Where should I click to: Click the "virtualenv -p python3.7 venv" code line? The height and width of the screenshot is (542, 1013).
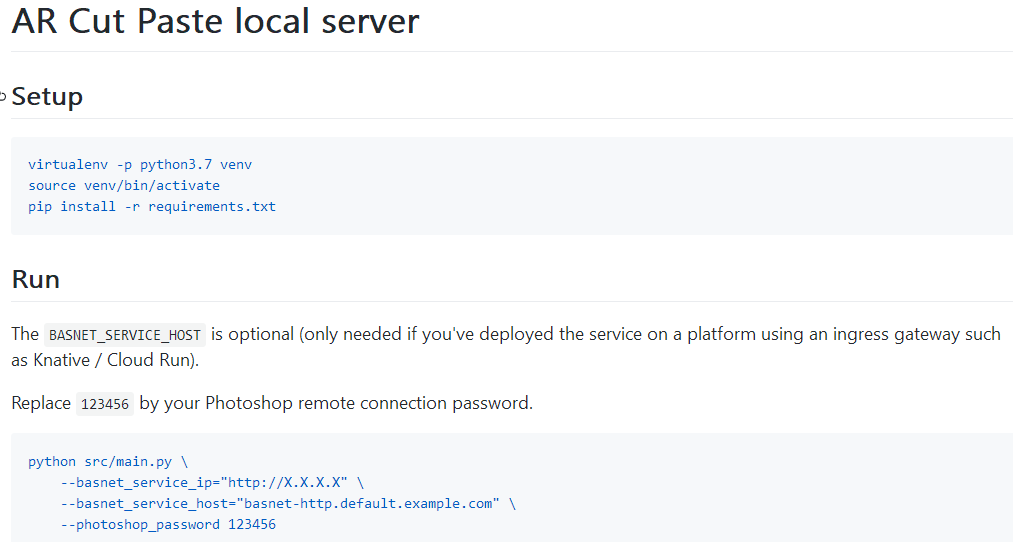(140, 164)
